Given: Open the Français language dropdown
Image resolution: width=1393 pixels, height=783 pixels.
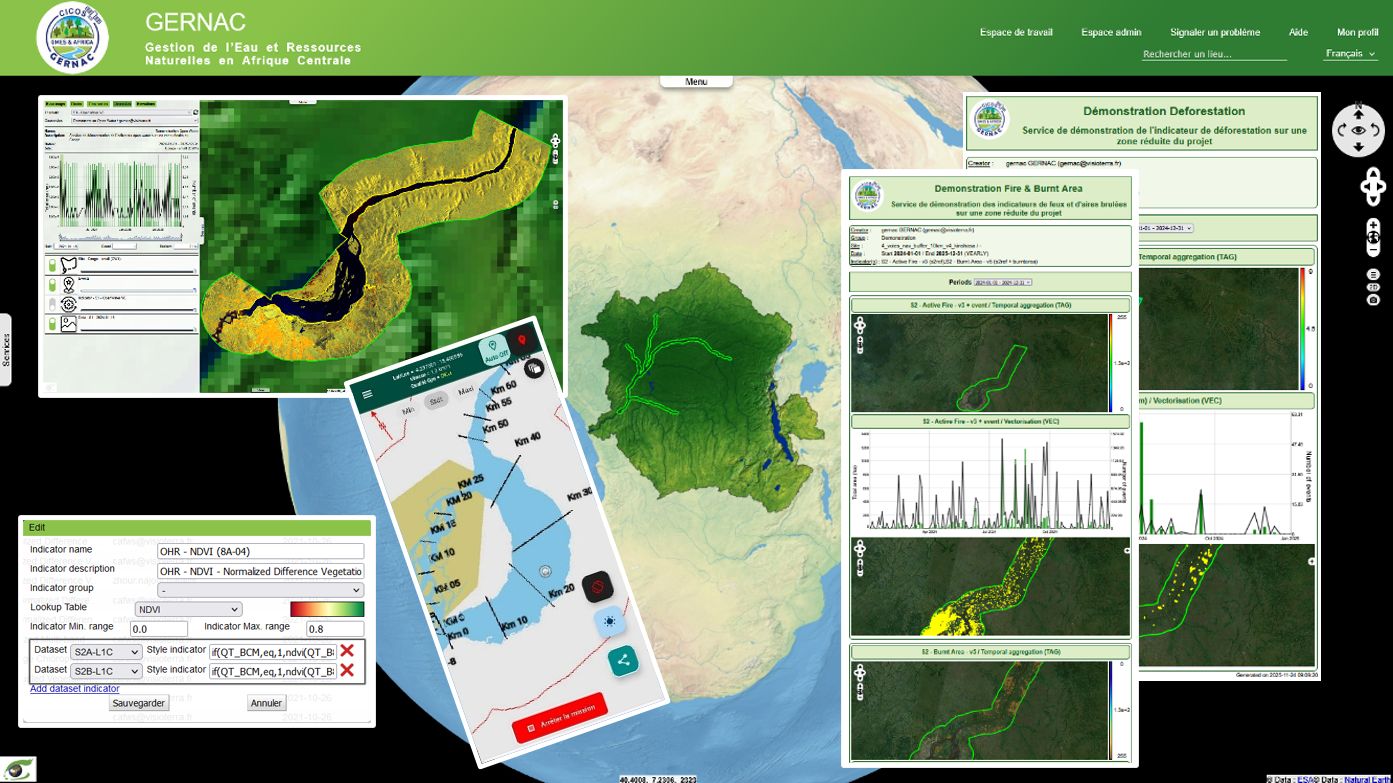Looking at the screenshot, I should click(x=1351, y=54).
